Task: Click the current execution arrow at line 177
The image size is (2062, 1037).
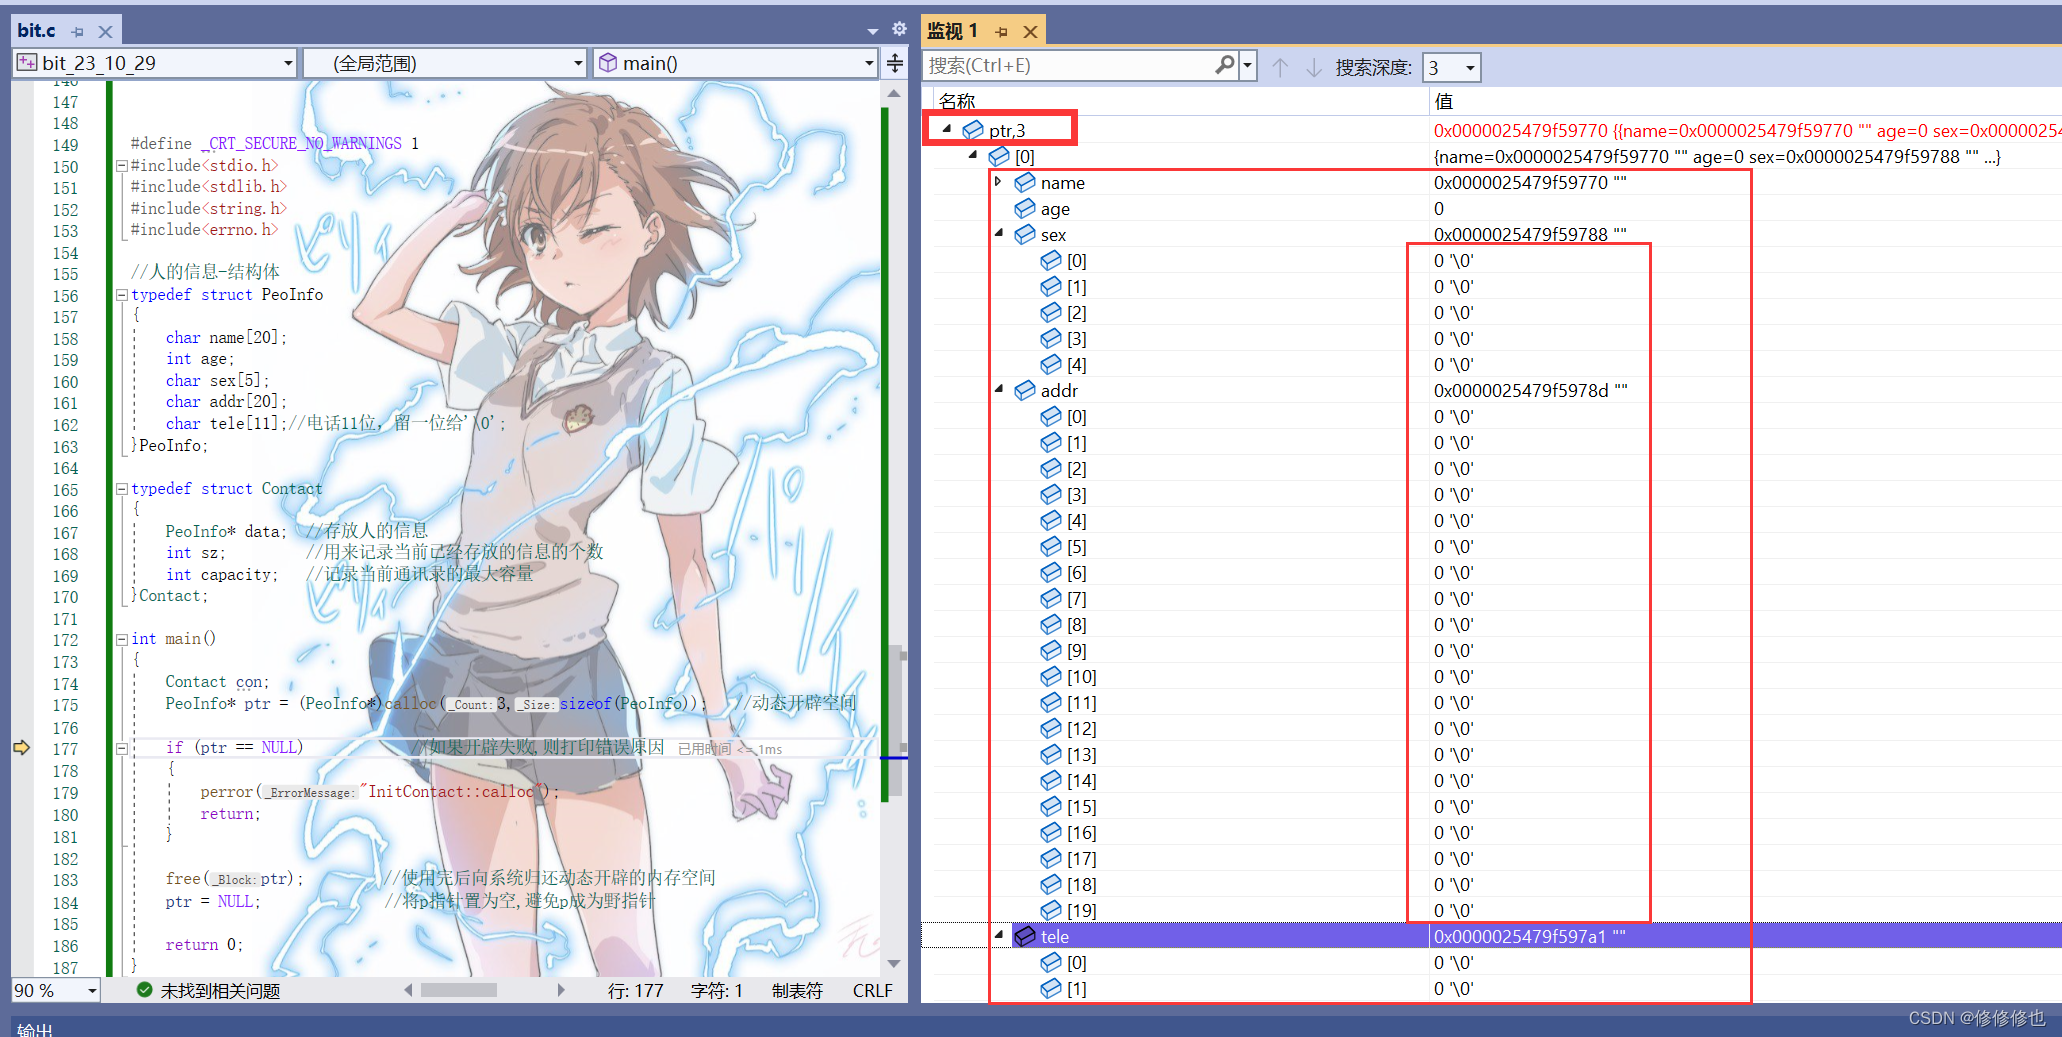Action: coord(21,748)
